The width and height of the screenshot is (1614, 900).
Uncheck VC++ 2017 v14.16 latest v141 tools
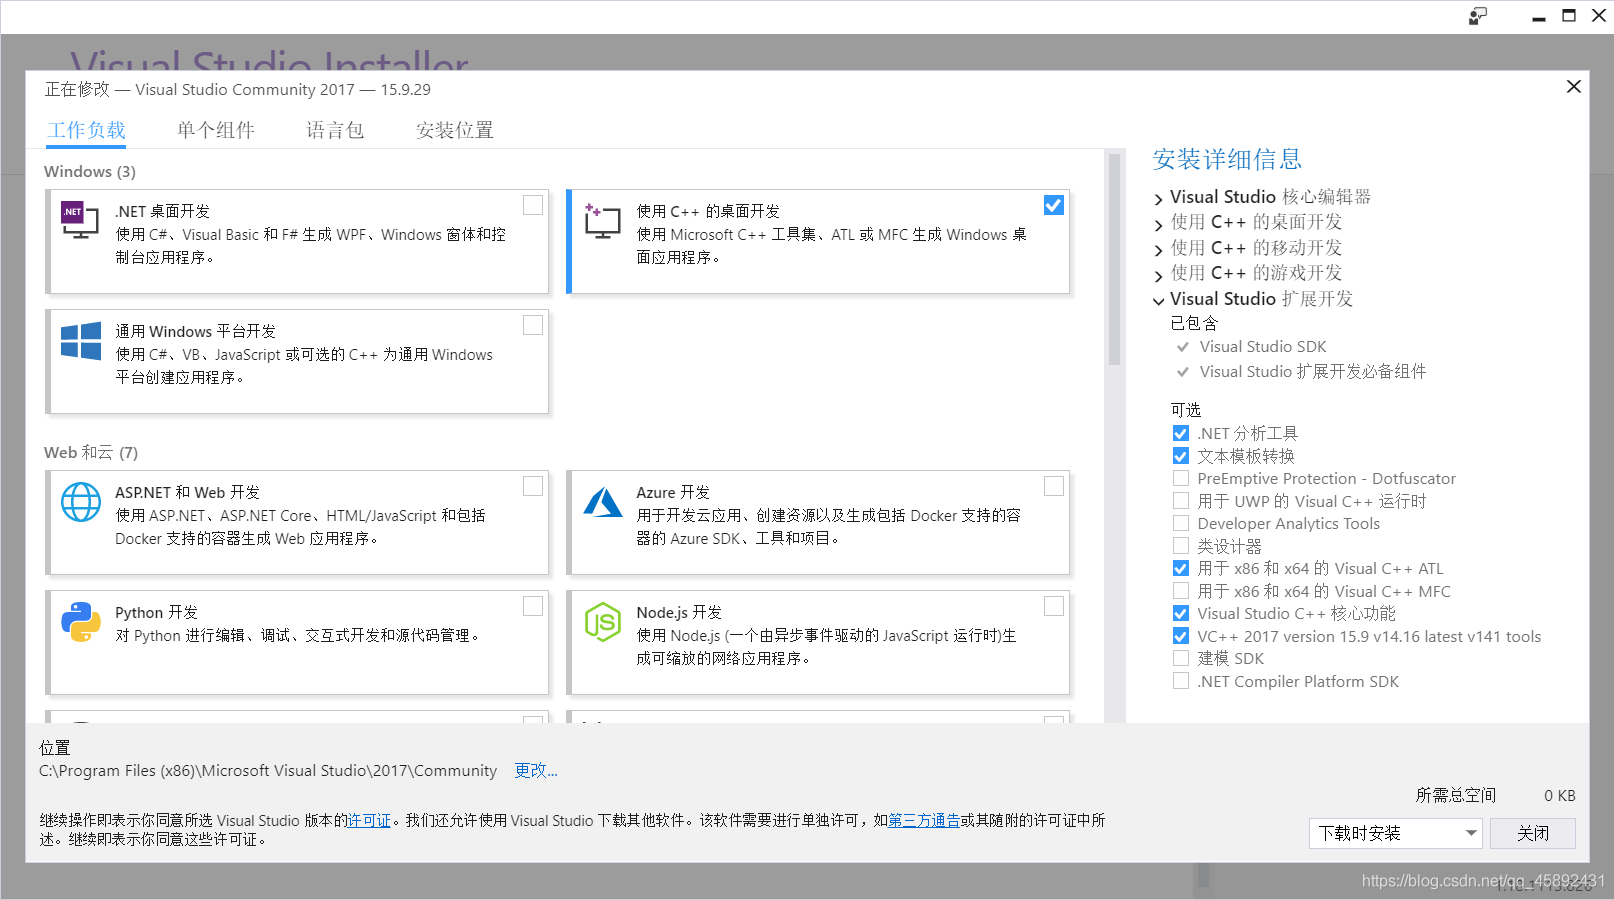coord(1181,636)
